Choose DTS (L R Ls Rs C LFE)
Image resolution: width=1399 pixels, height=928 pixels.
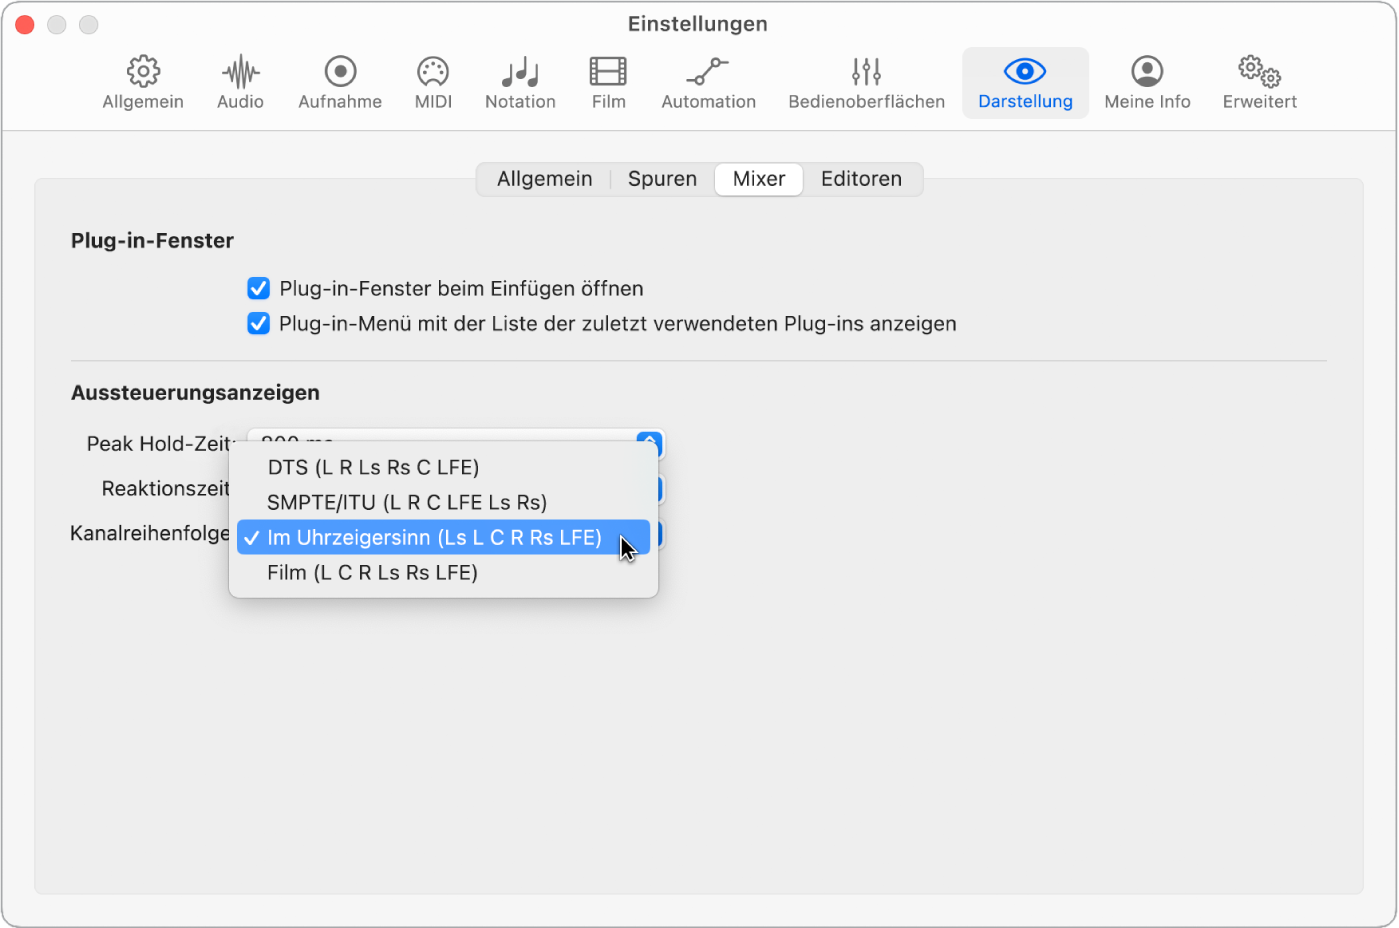(444, 467)
